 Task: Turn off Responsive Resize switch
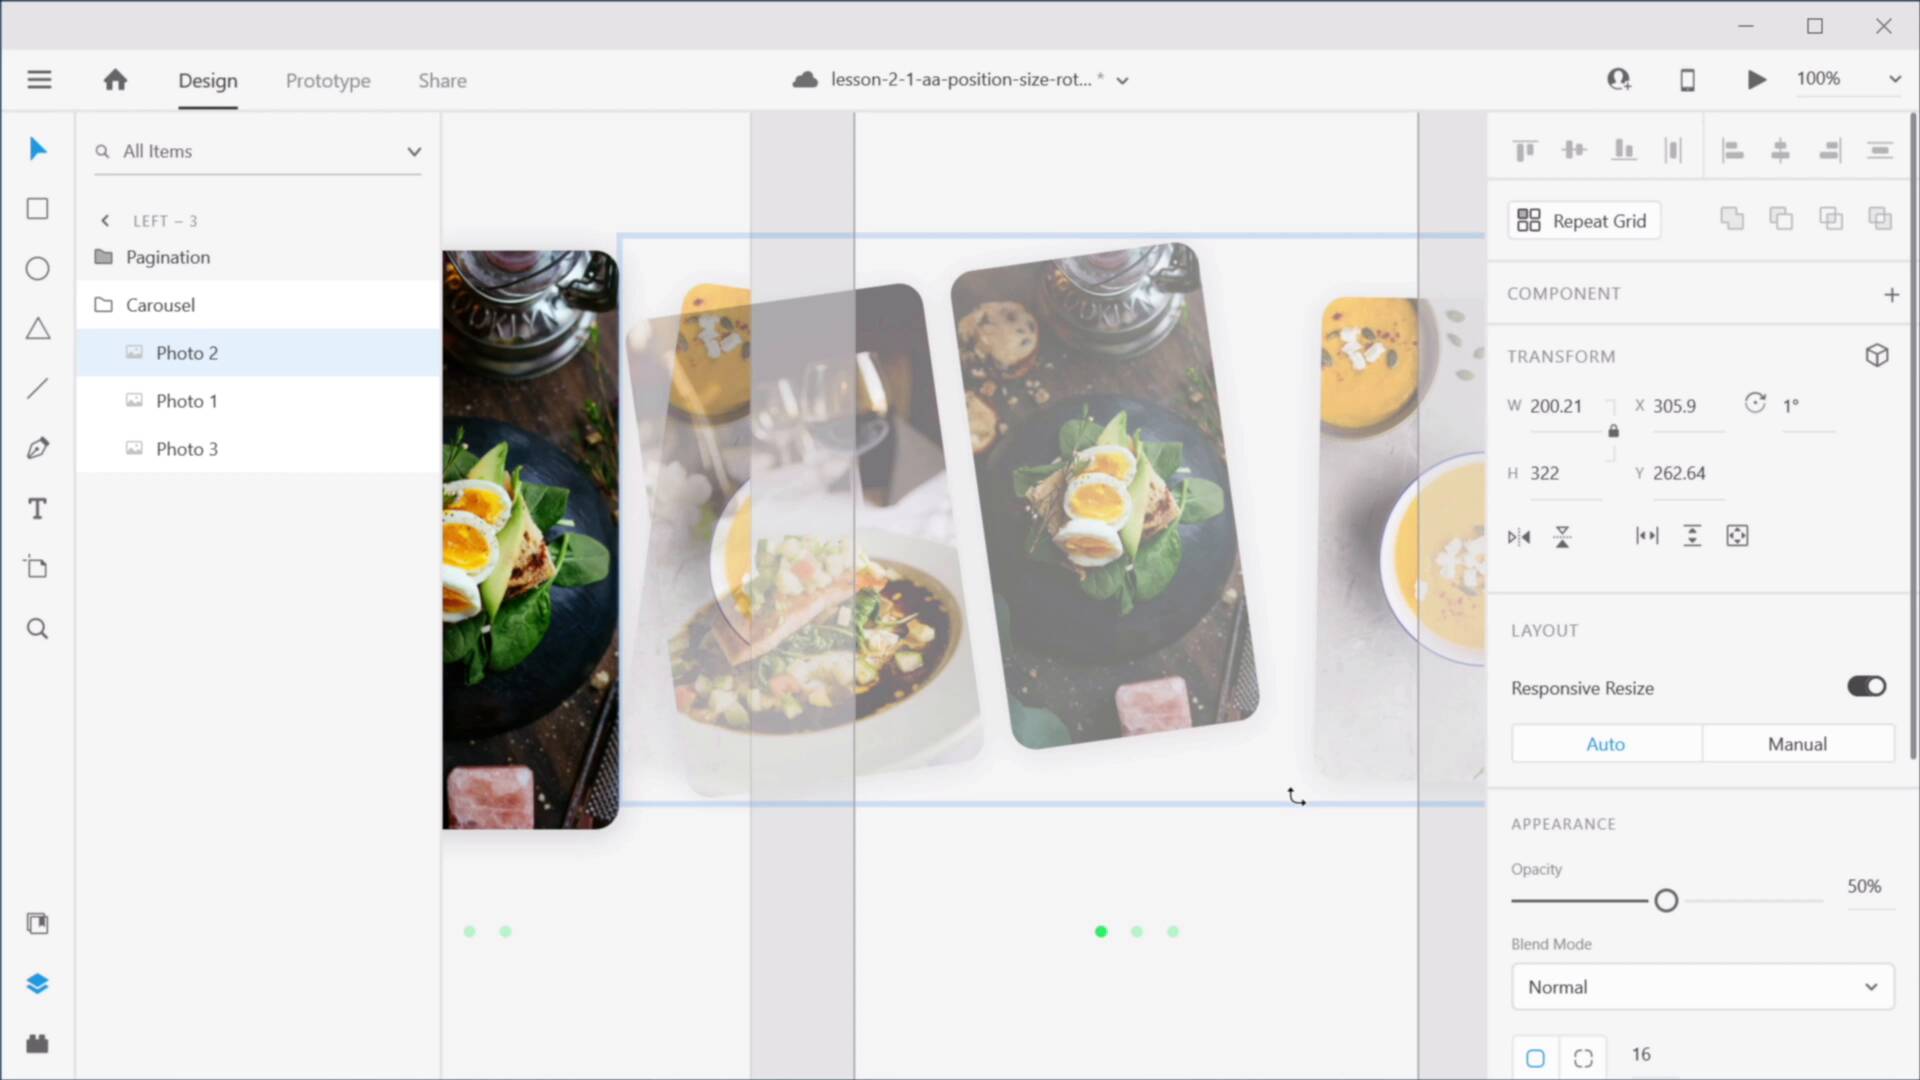(x=1866, y=687)
